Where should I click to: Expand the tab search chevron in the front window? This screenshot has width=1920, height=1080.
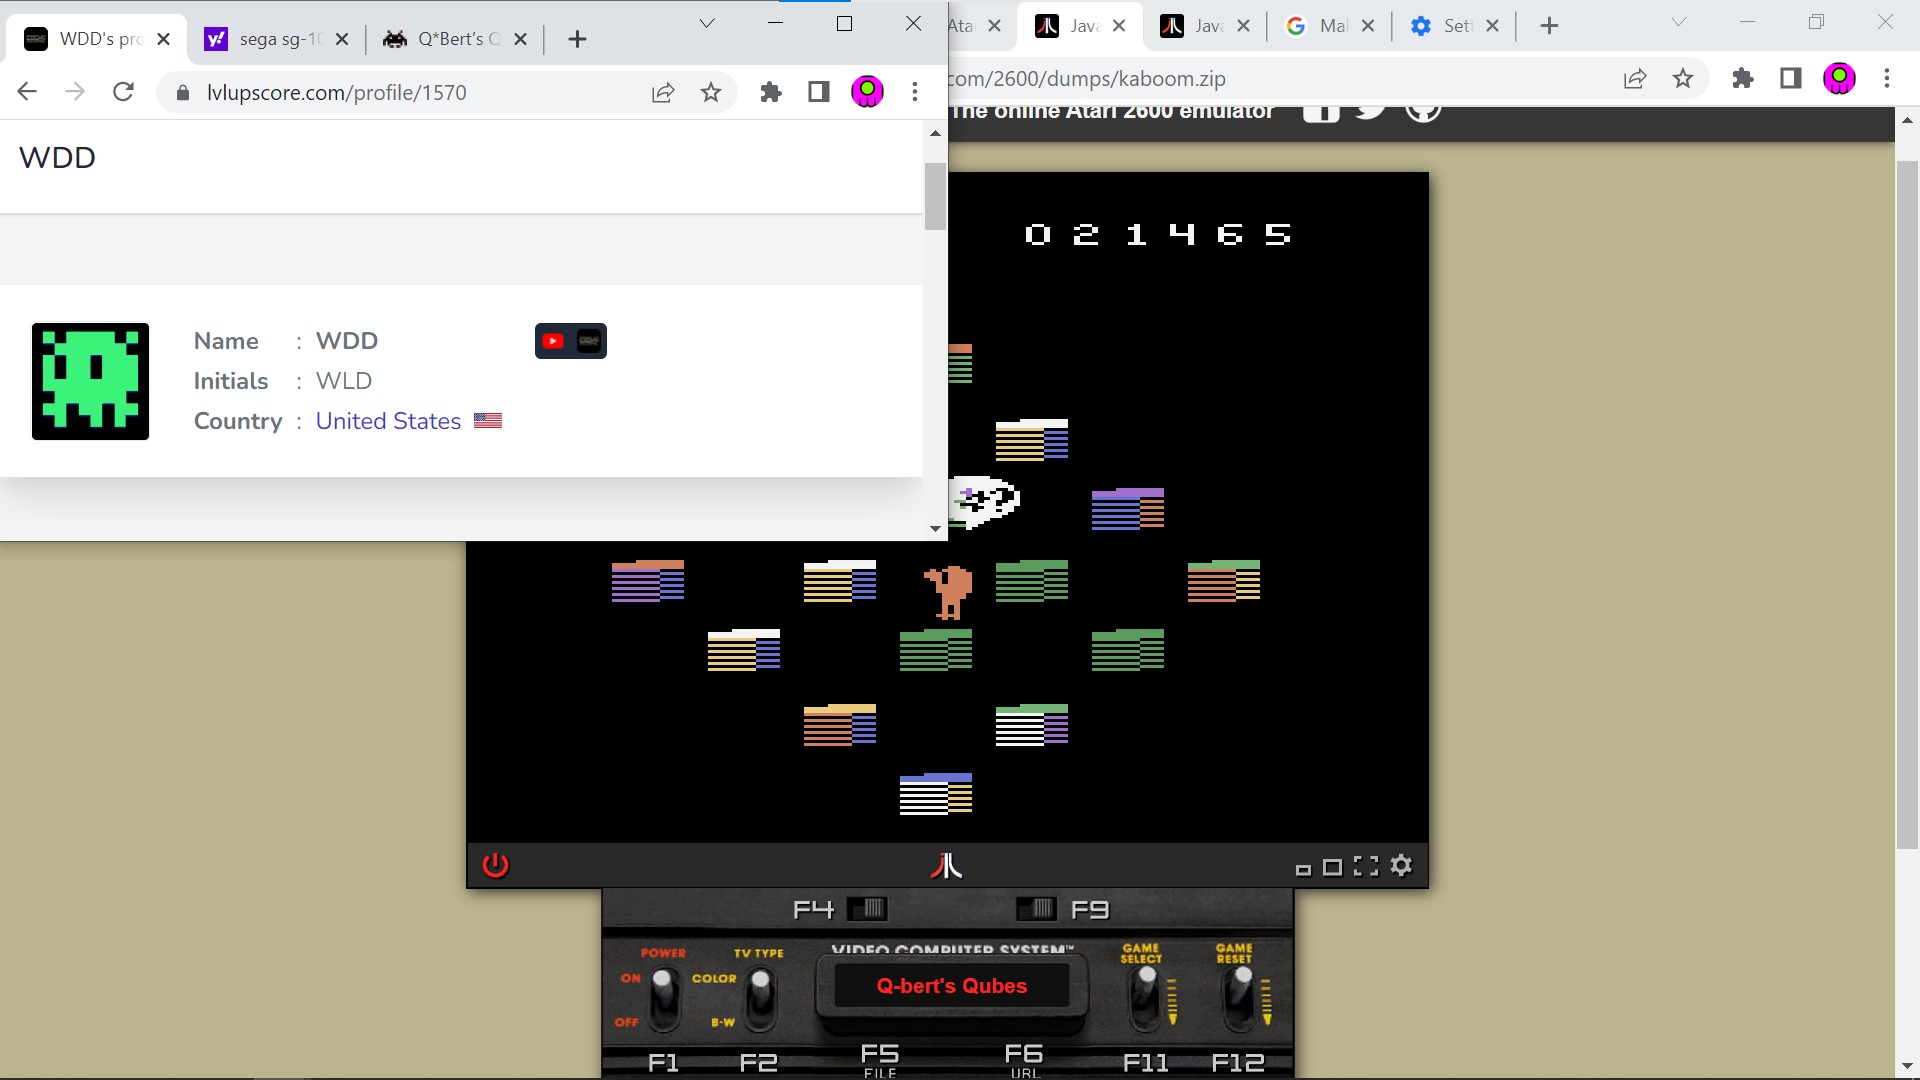tap(707, 24)
